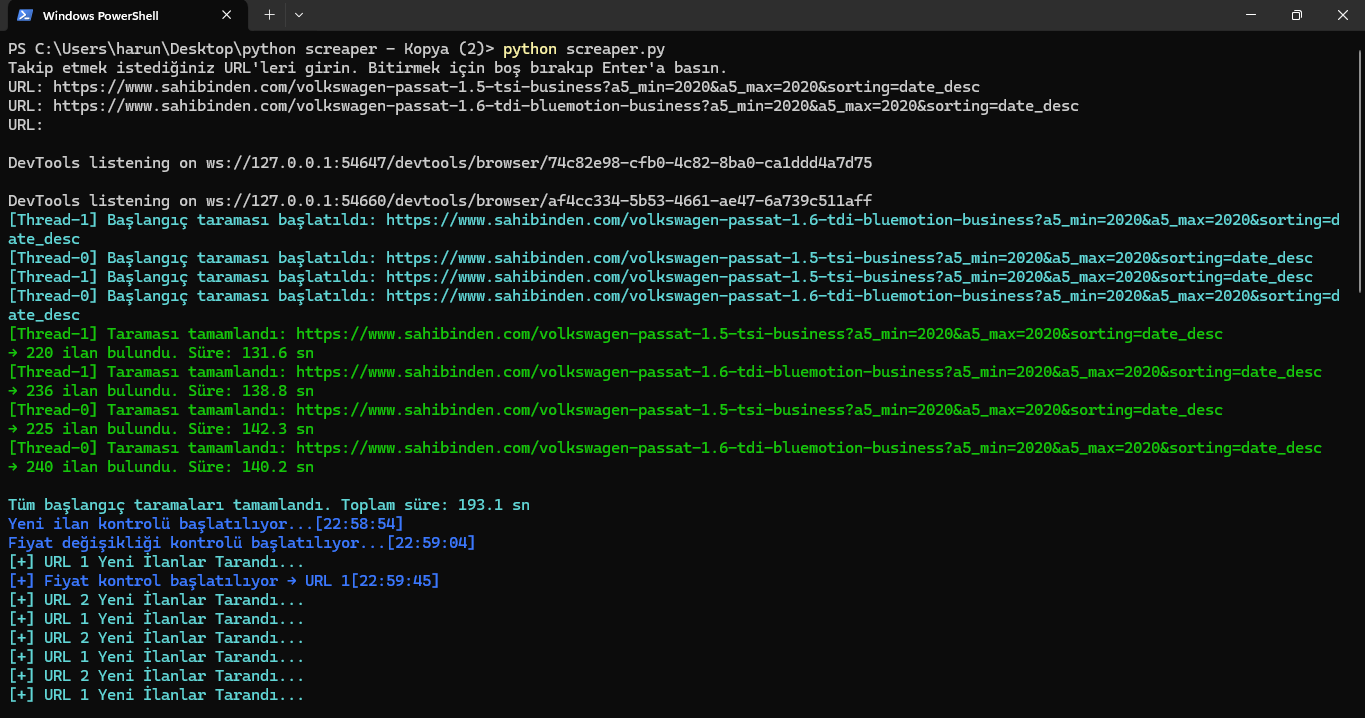The image size is (1365, 718).
Task: Click the 'Fiyat kontrol başlatılıyor → URL 1' line
Action: click(x=223, y=581)
